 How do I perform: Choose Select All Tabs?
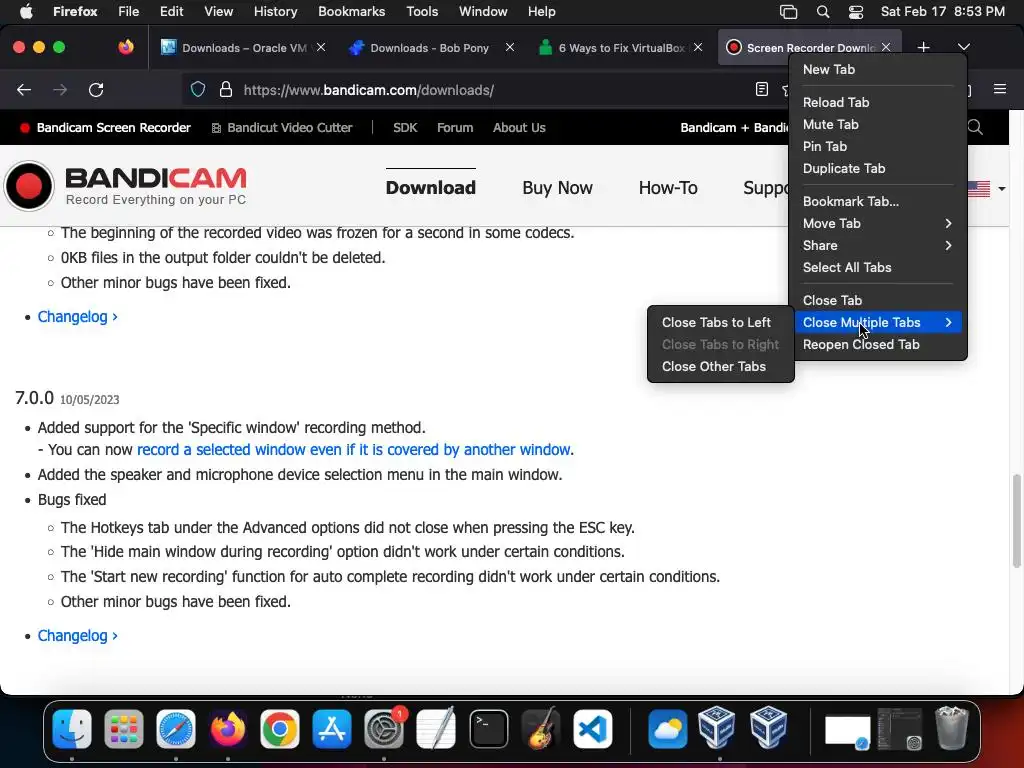tap(878, 267)
